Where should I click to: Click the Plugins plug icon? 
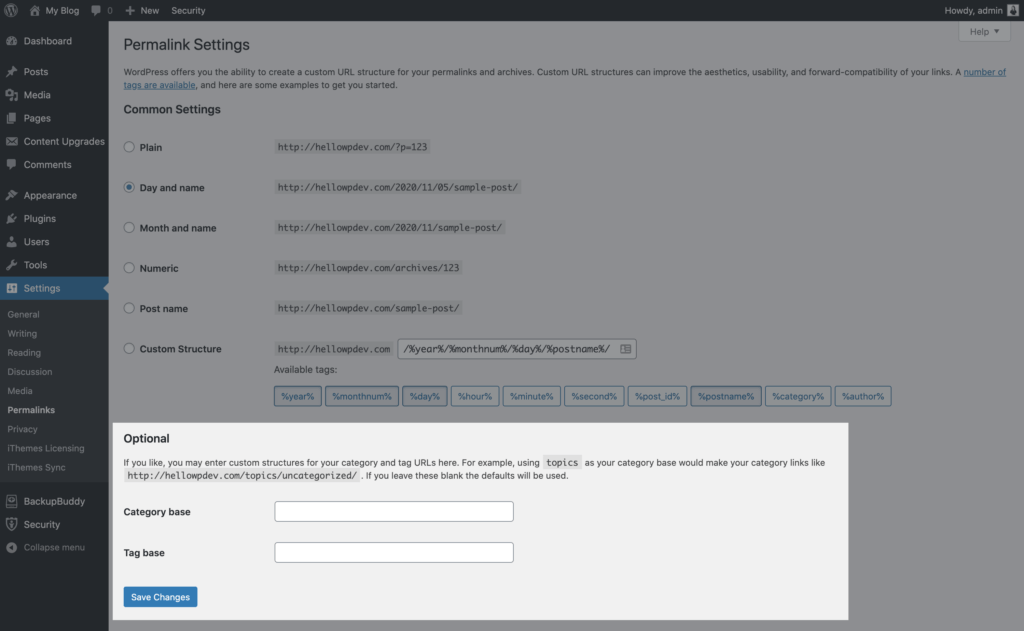click(x=12, y=218)
